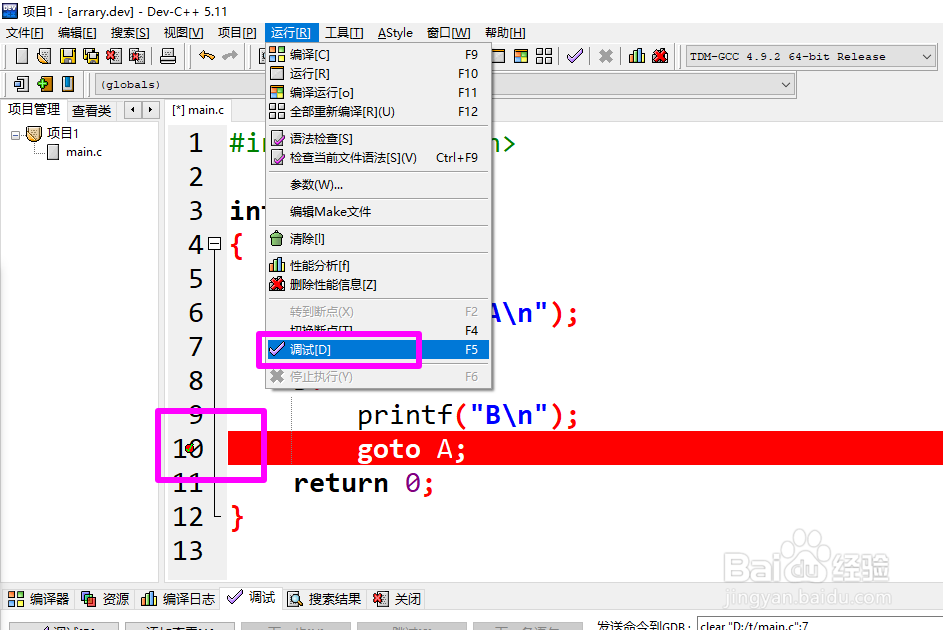Open the 资源 bottom tab

(x=105, y=599)
